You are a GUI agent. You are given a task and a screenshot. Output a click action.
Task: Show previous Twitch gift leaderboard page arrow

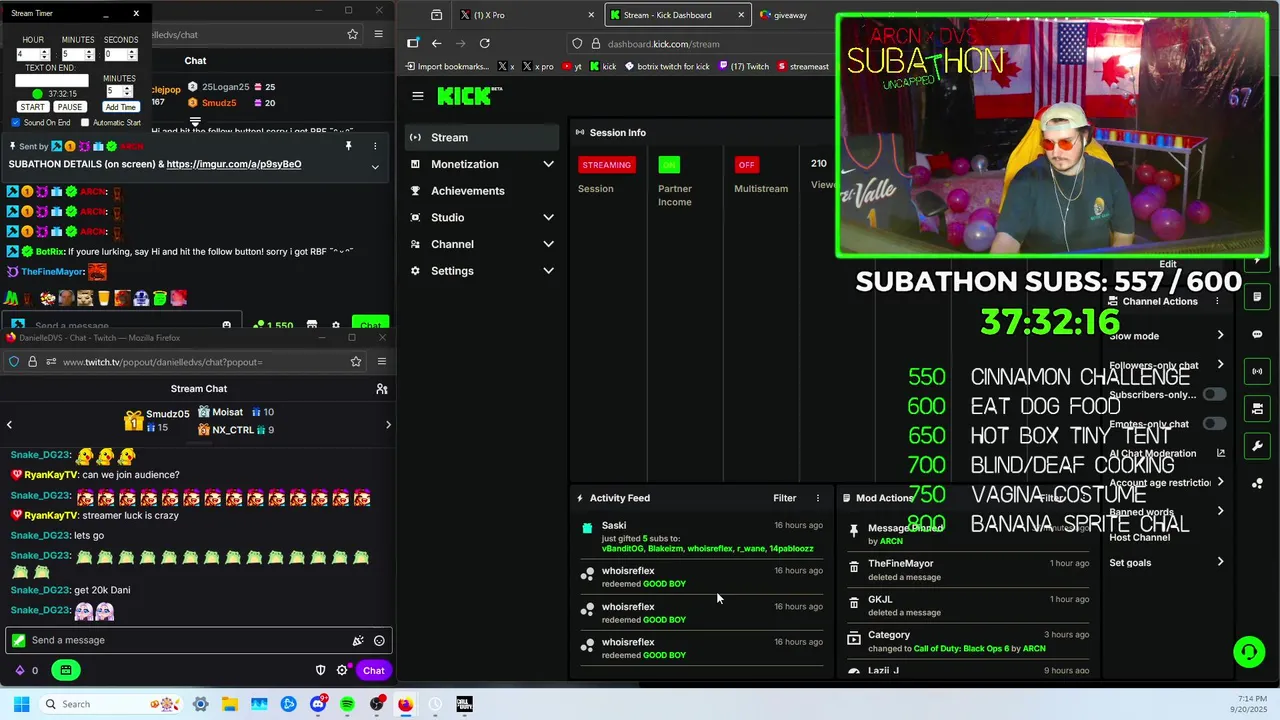[x=9, y=425]
